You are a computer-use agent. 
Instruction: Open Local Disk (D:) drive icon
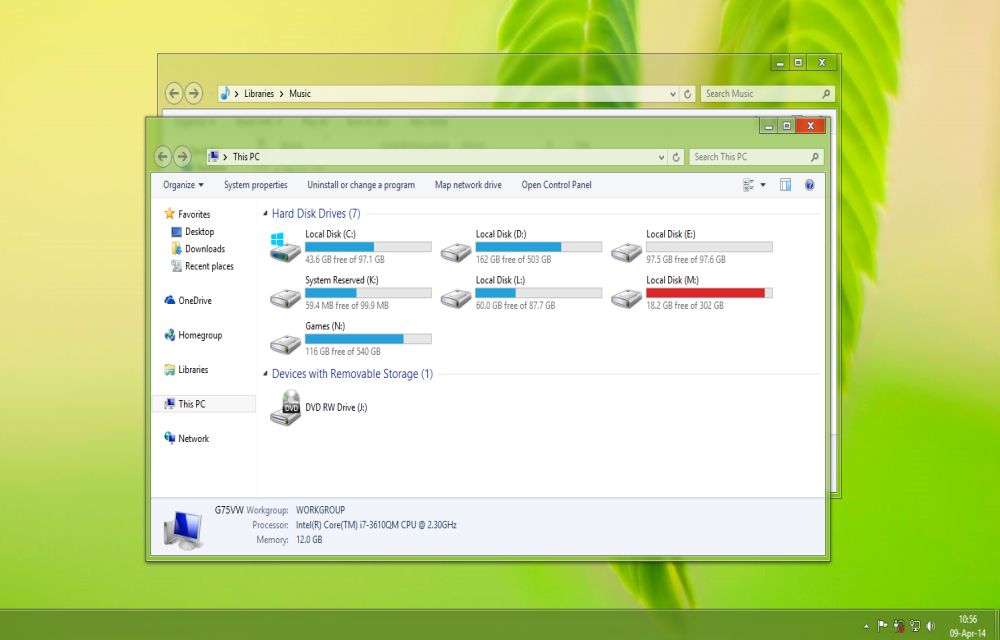click(455, 252)
